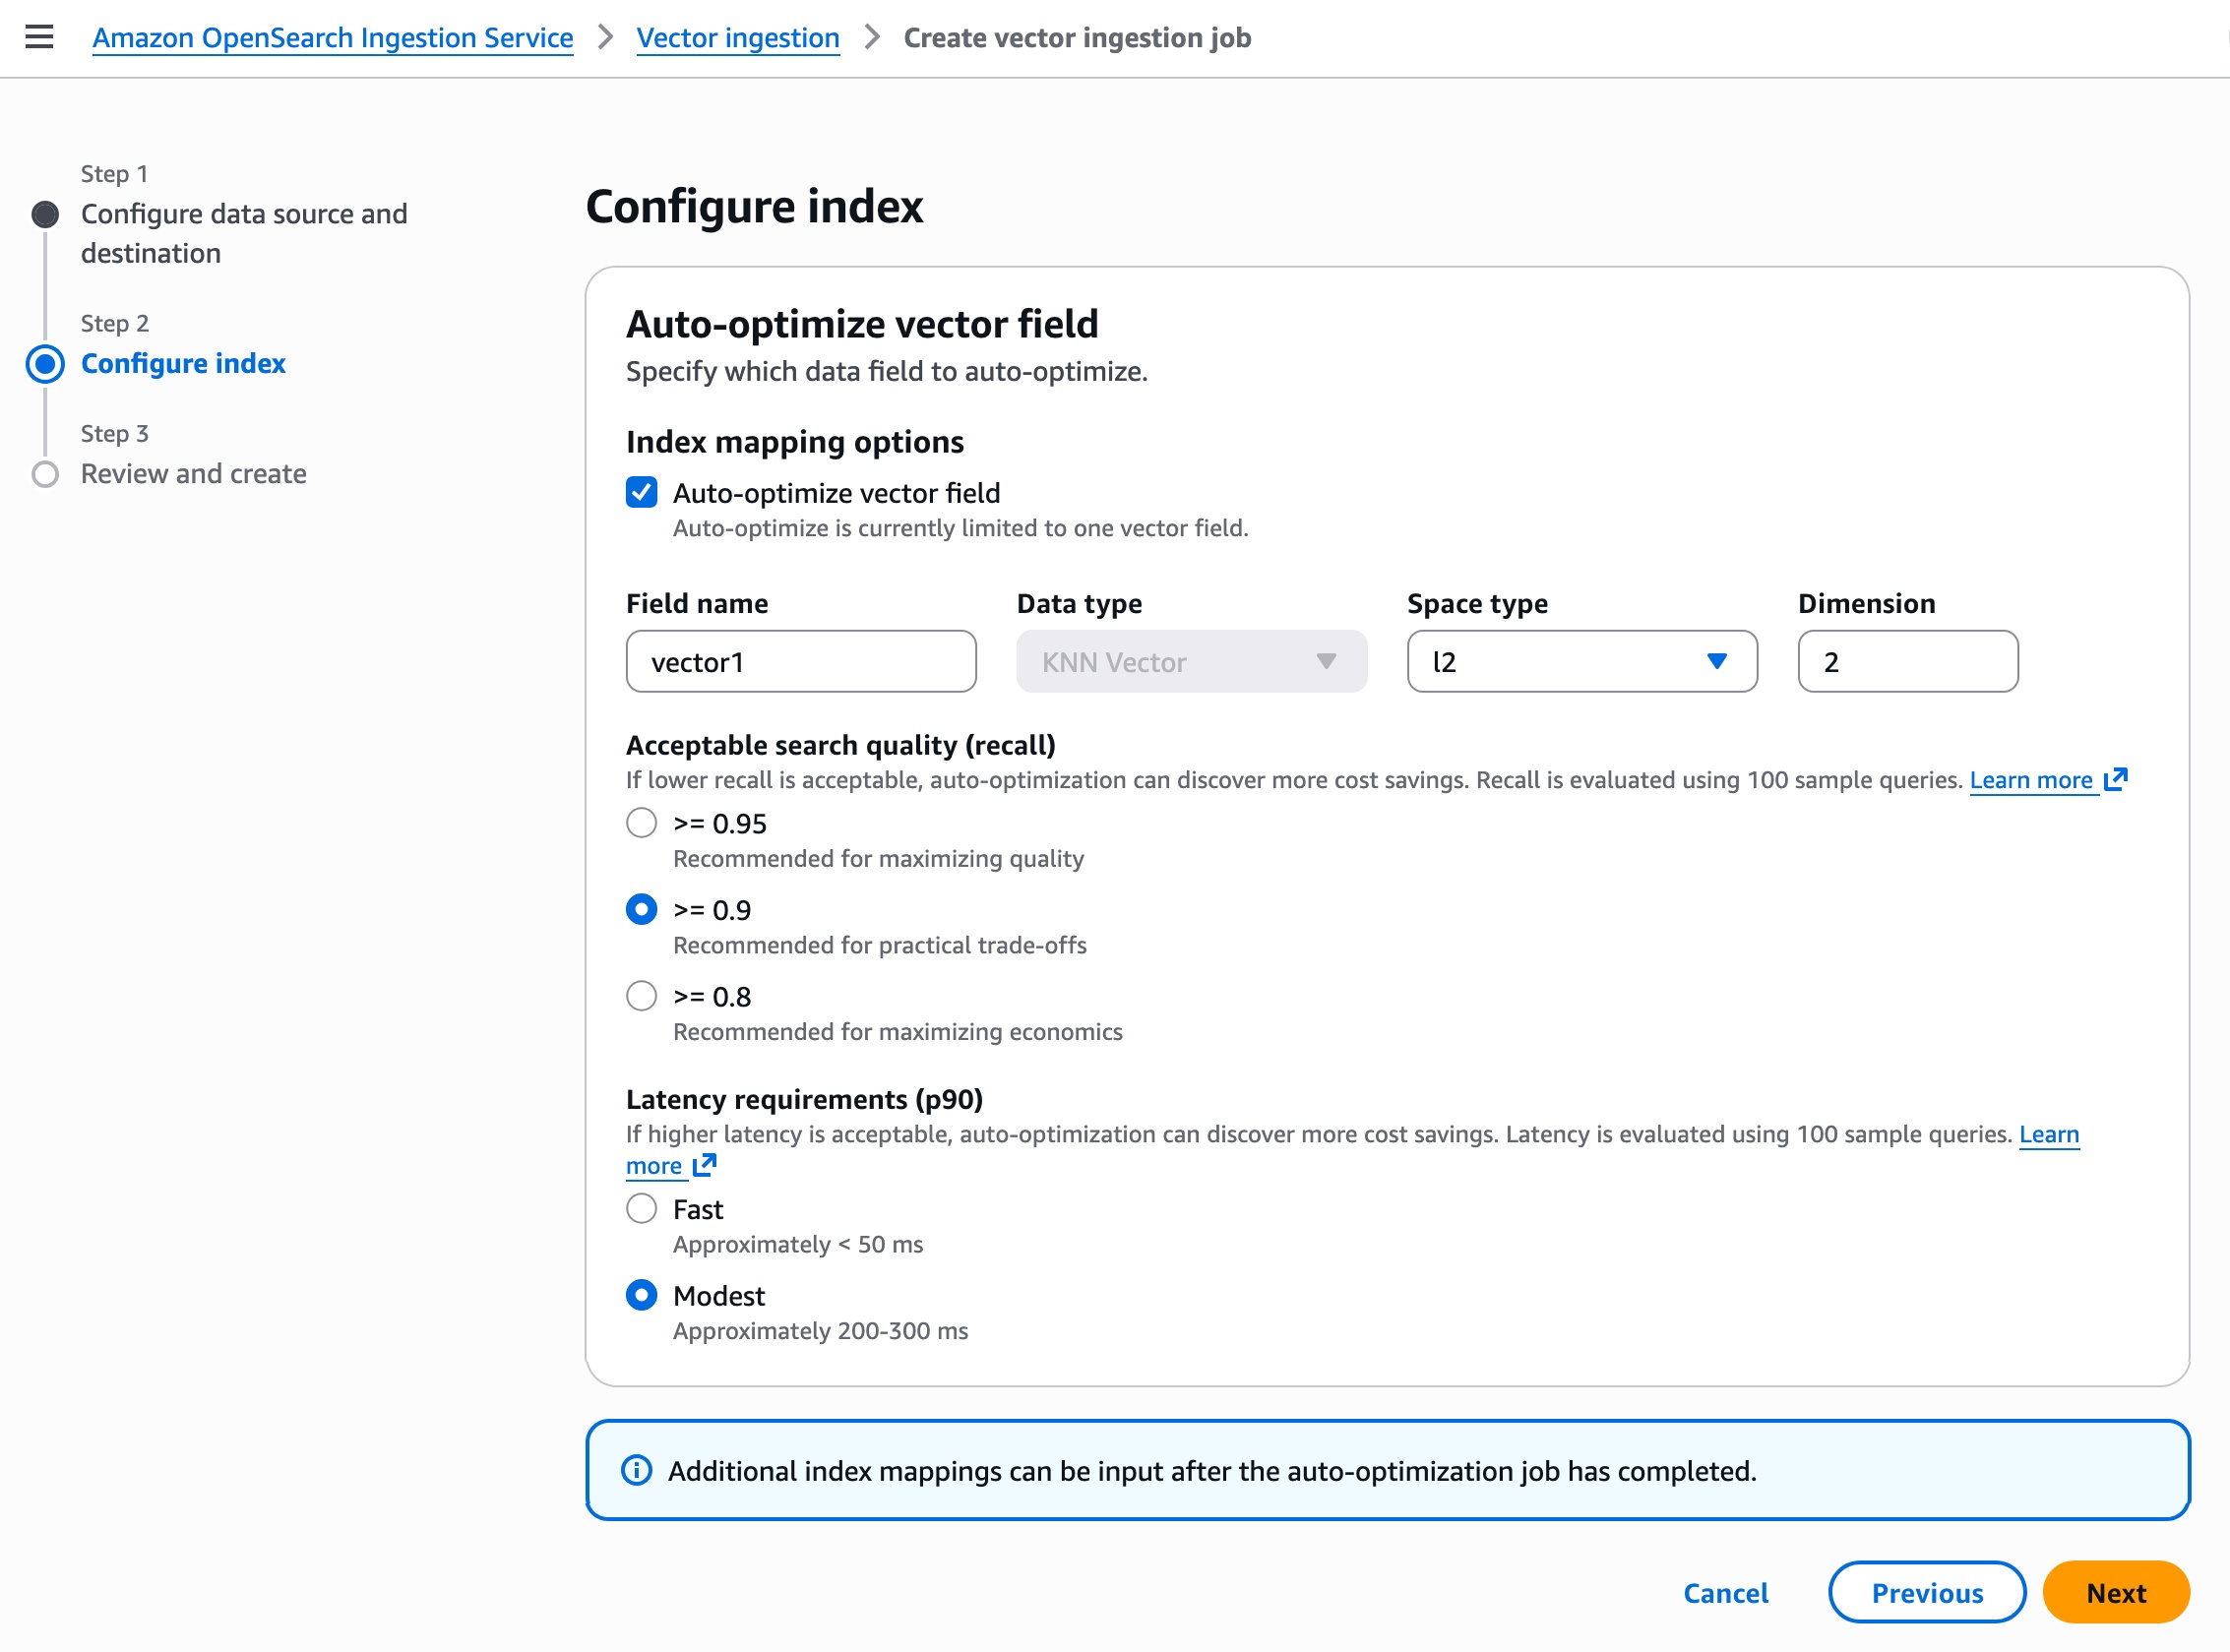Click the Field name input box
This screenshot has height=1652, width=2230.
pos(800,661)
